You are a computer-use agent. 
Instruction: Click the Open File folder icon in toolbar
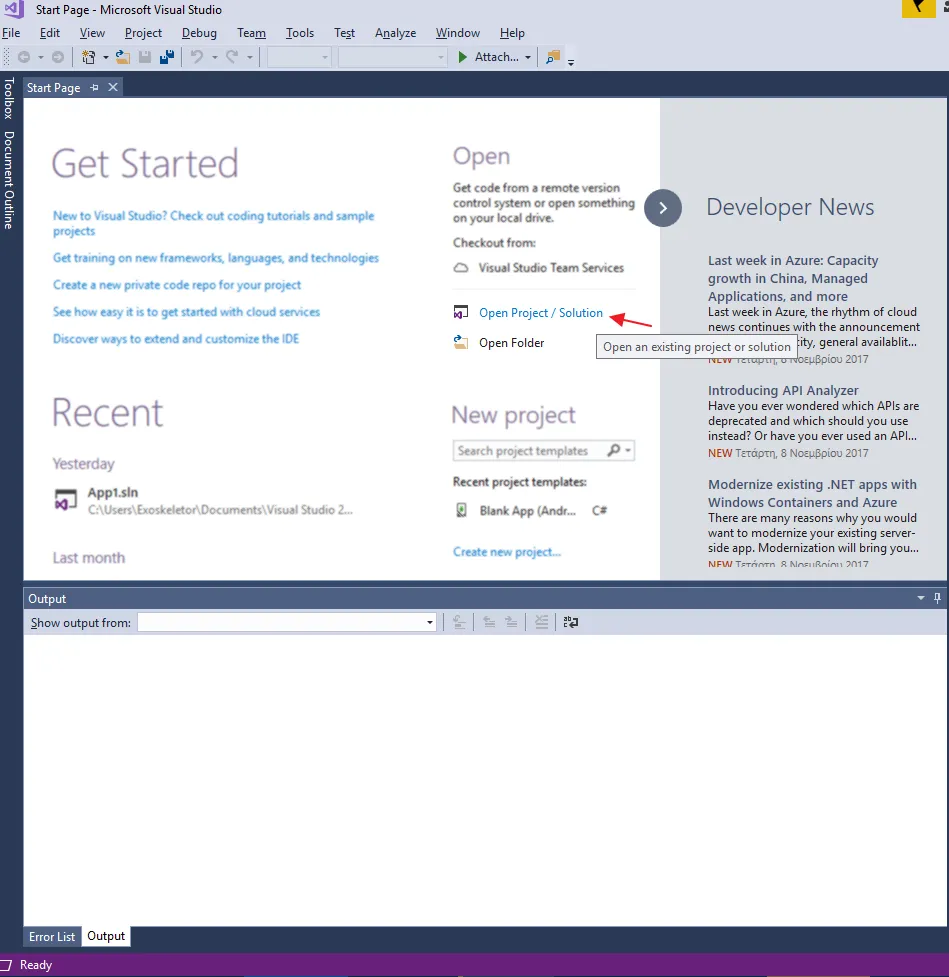tap(123, 57)
